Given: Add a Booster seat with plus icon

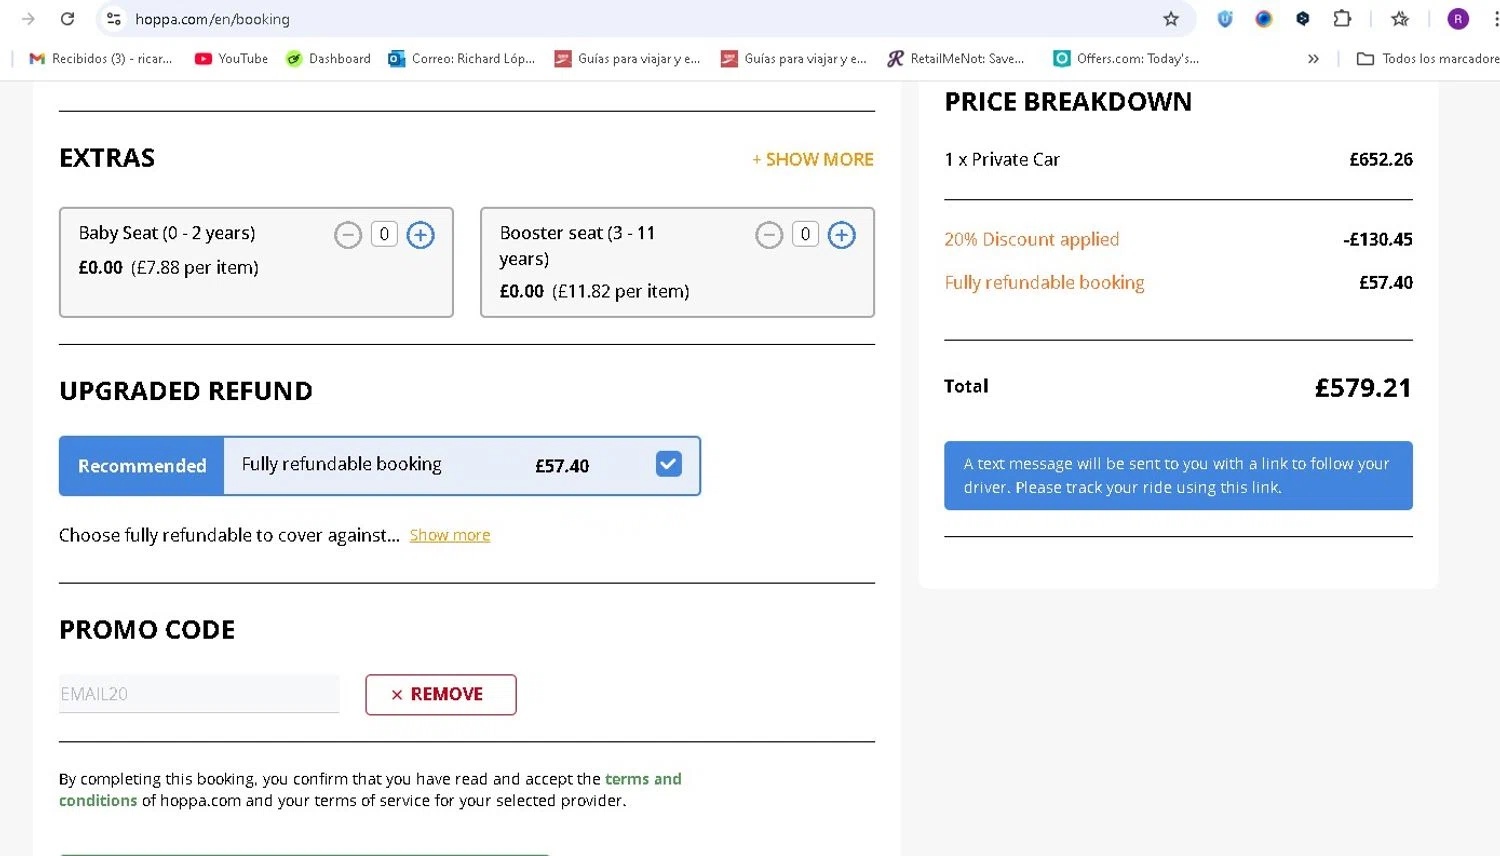Looking at the screenshot, I should 841,235.
